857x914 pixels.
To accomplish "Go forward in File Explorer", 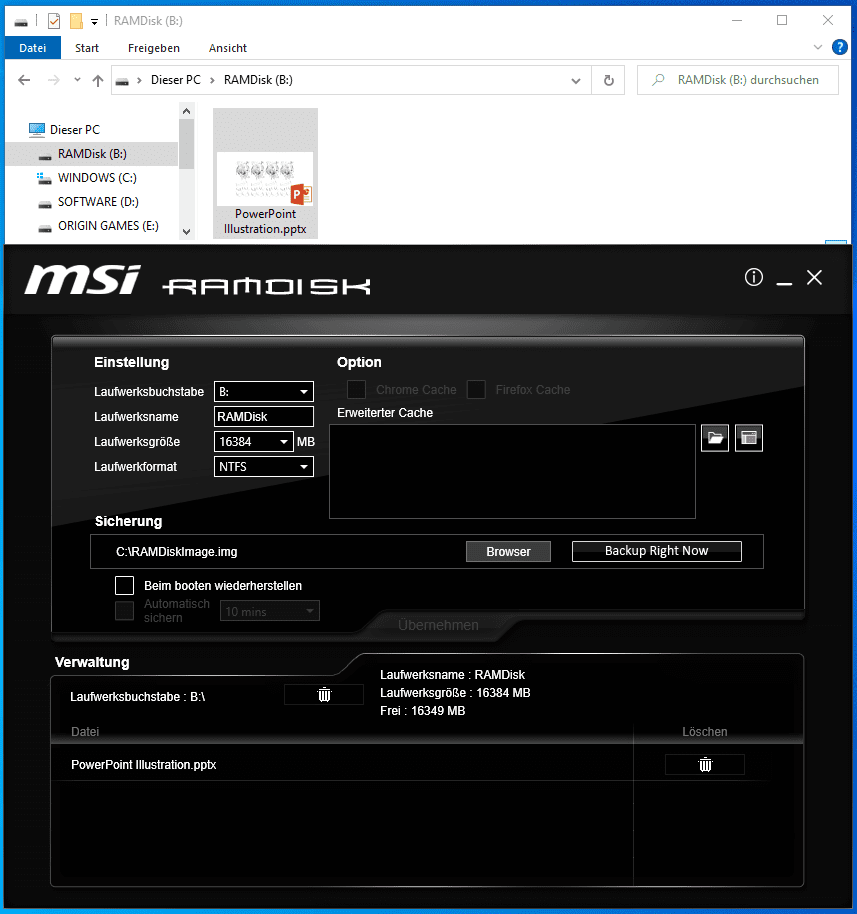I will pos(54,80).
